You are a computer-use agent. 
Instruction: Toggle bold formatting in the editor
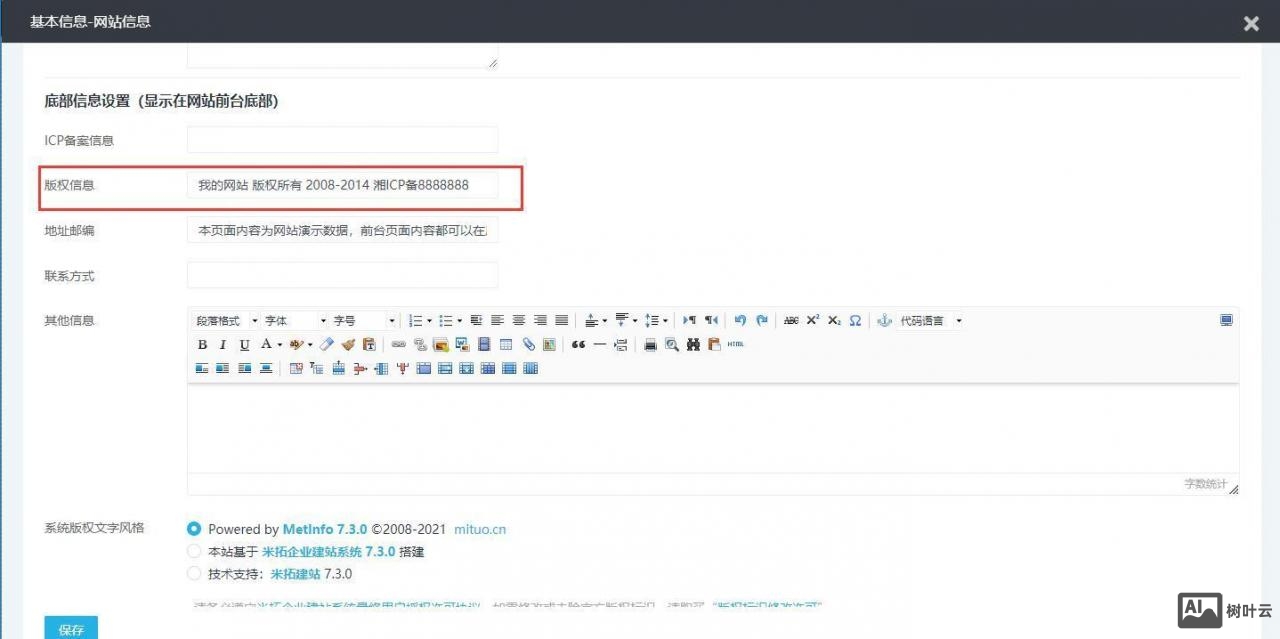point(201,344)
